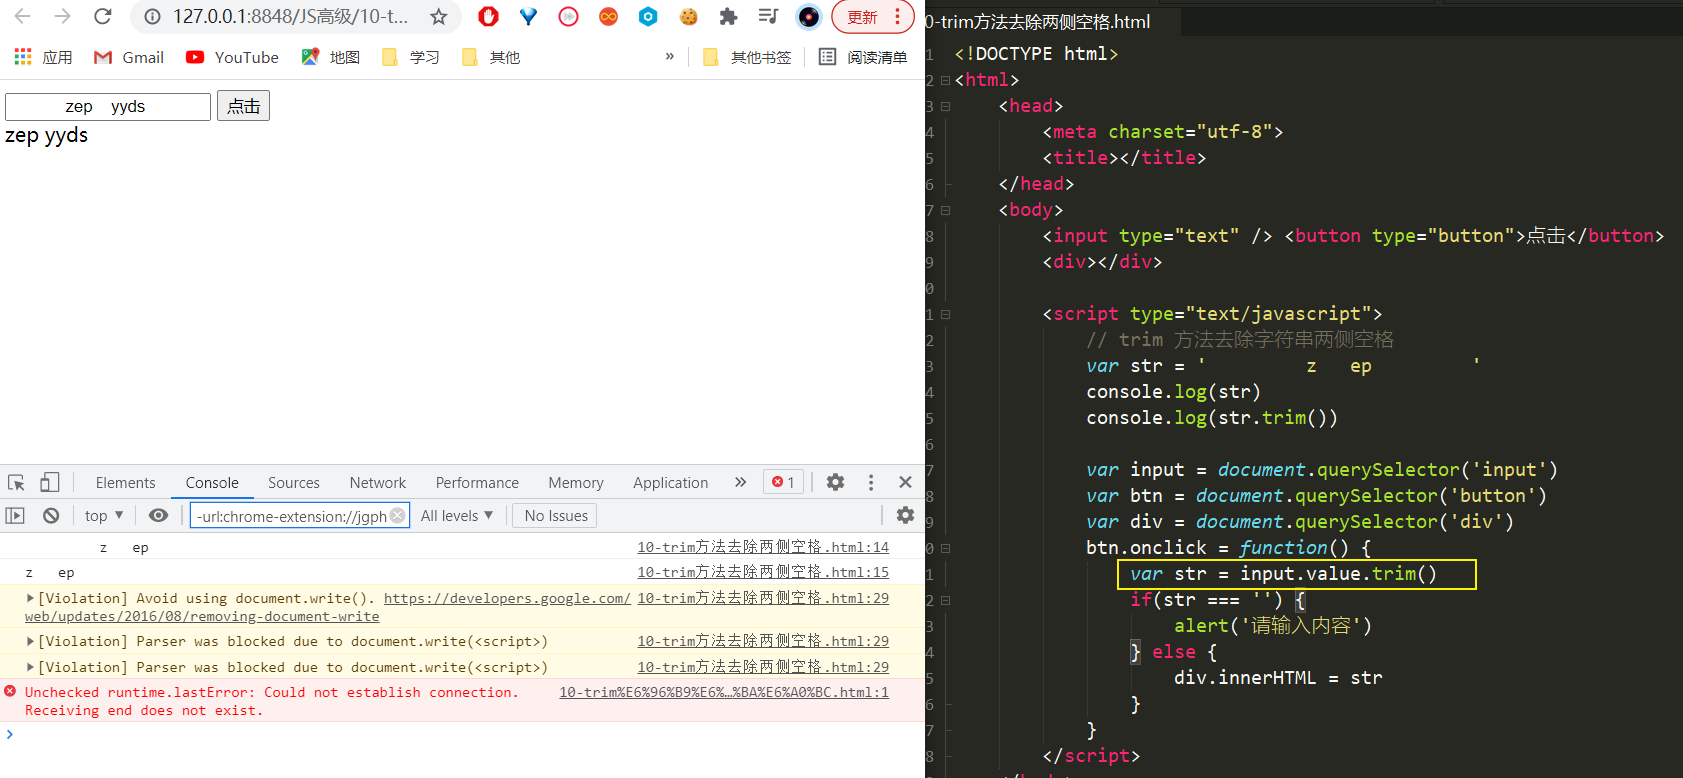Viewport: 1683px width, 778px height.
Task: Clear the console with the ban icon
Action: point(51,516)
